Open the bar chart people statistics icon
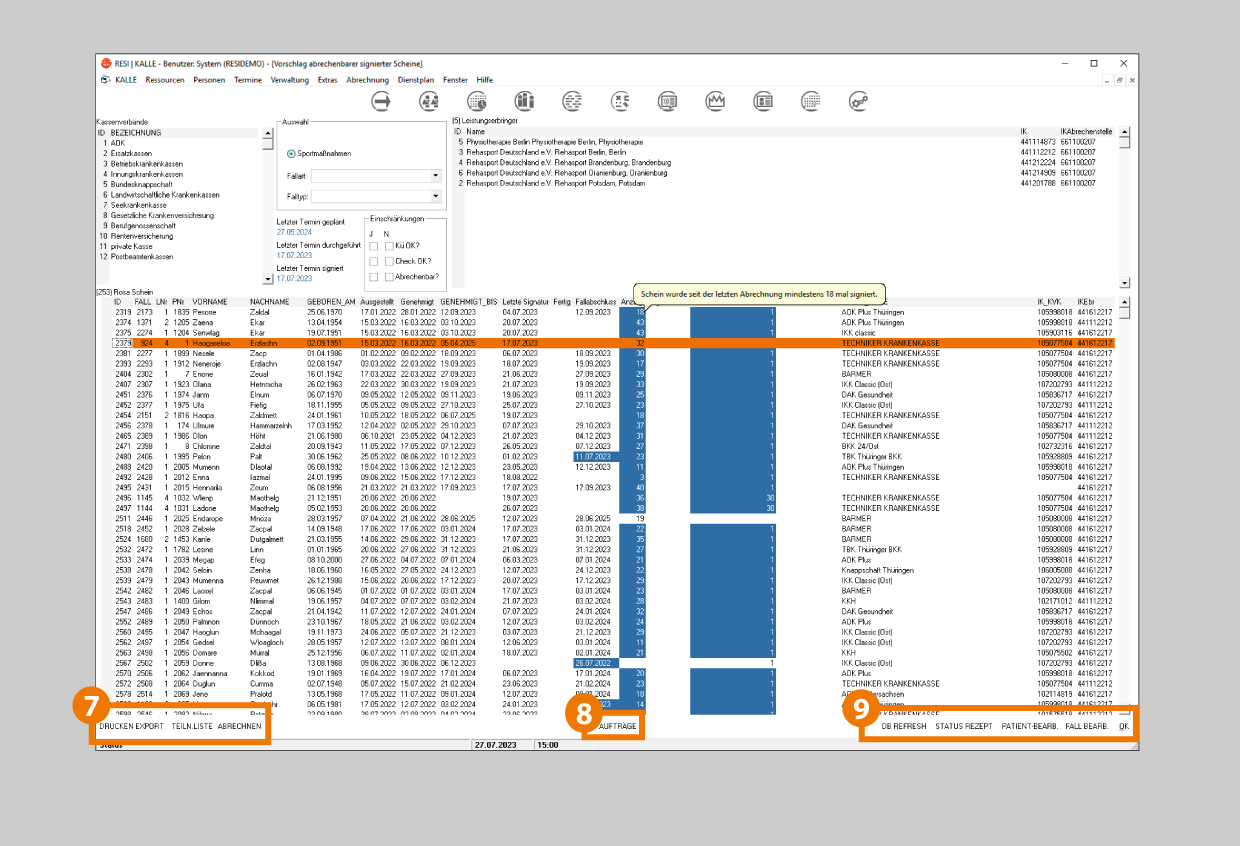Screen dimensions: 1240x846 click(525, 101)
